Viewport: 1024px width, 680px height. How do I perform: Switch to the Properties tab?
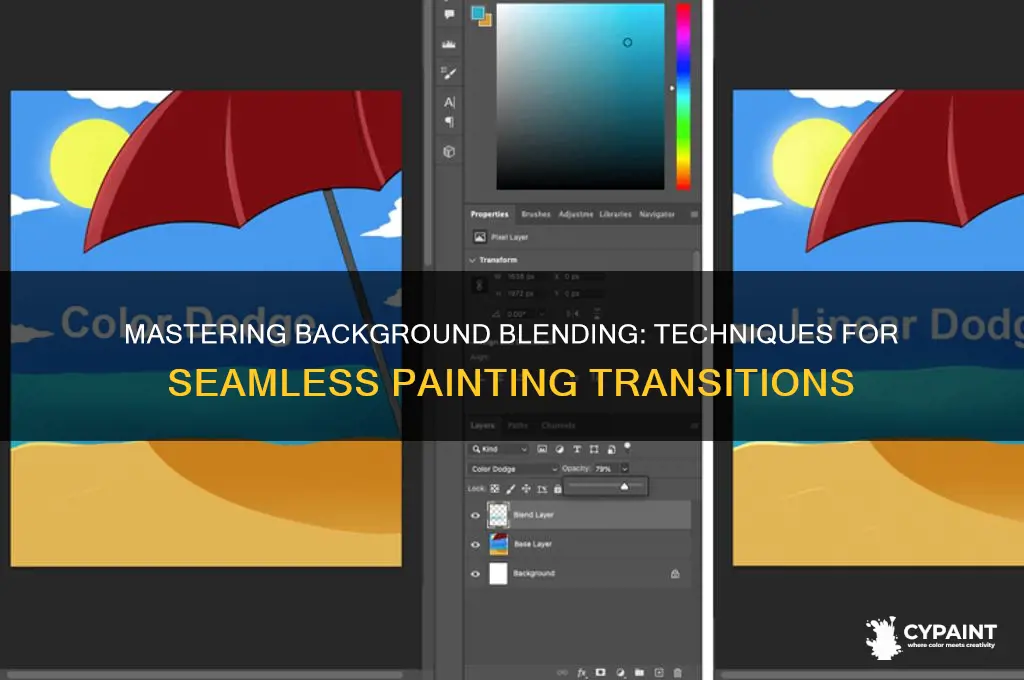tap(489, 214)
